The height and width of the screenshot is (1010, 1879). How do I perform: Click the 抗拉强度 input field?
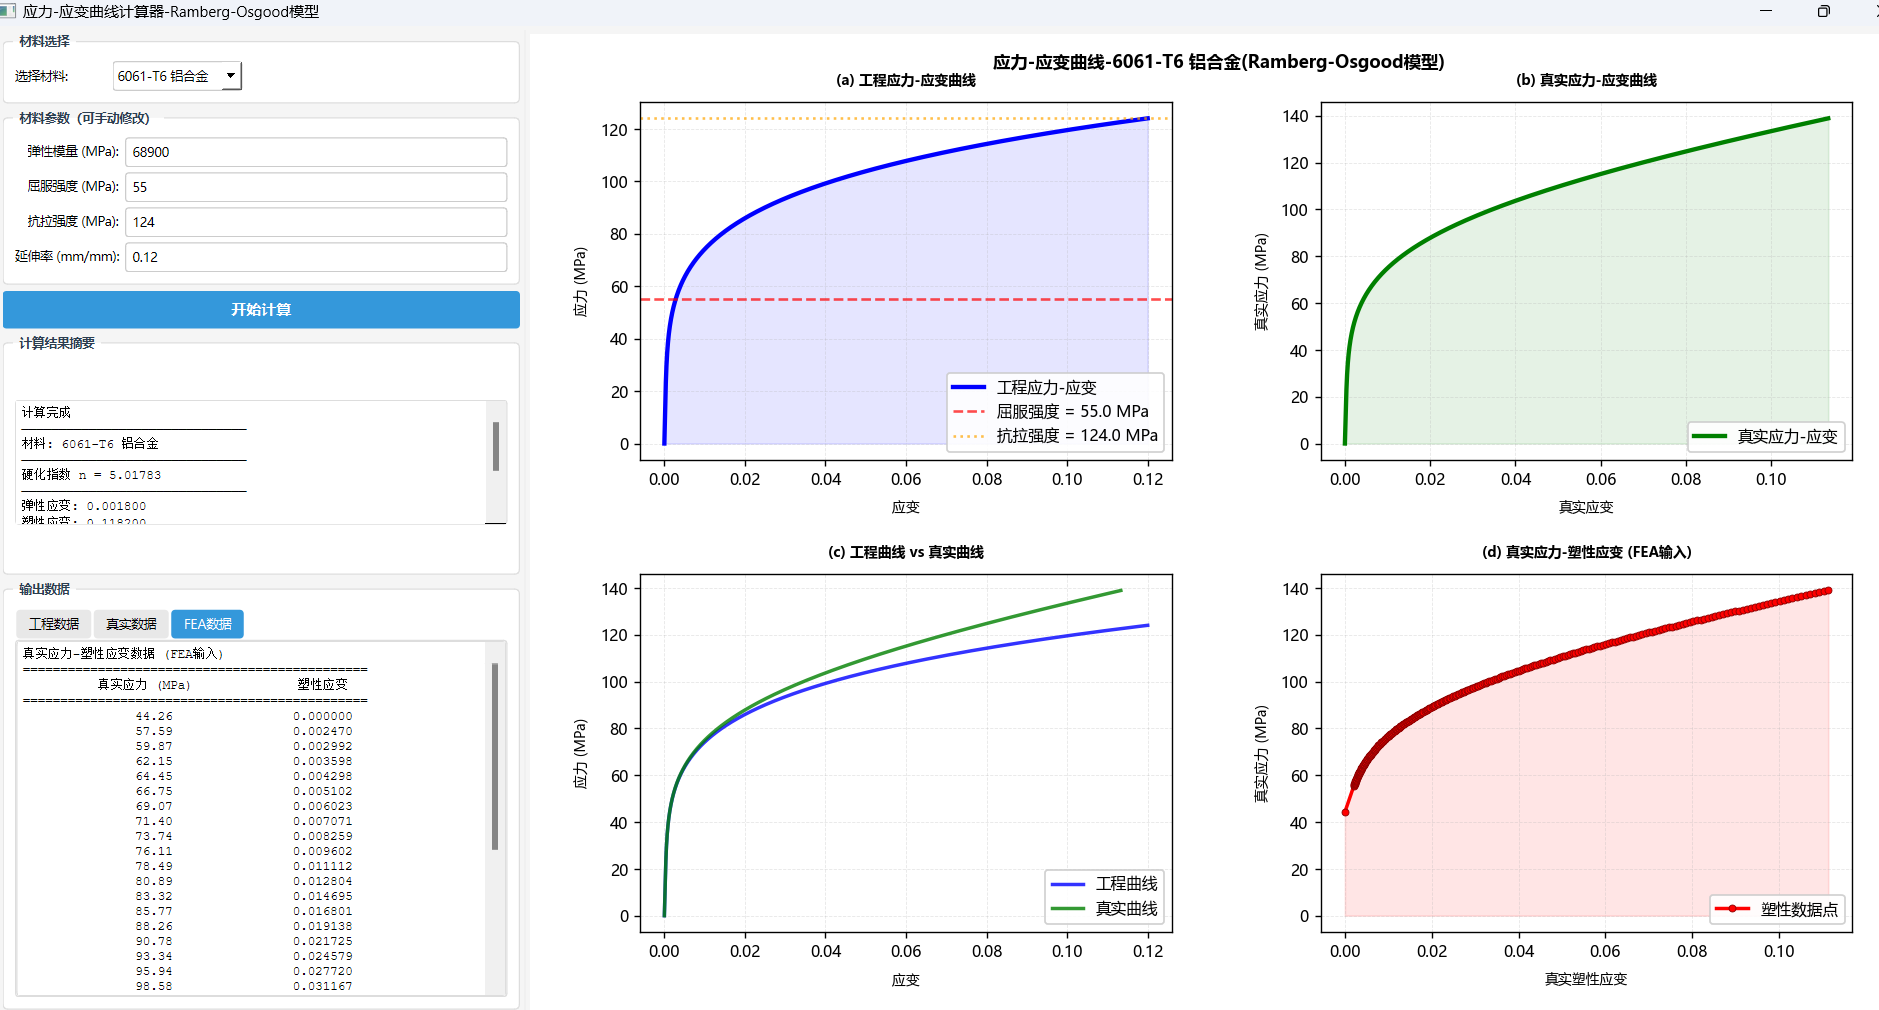point(316,222)
